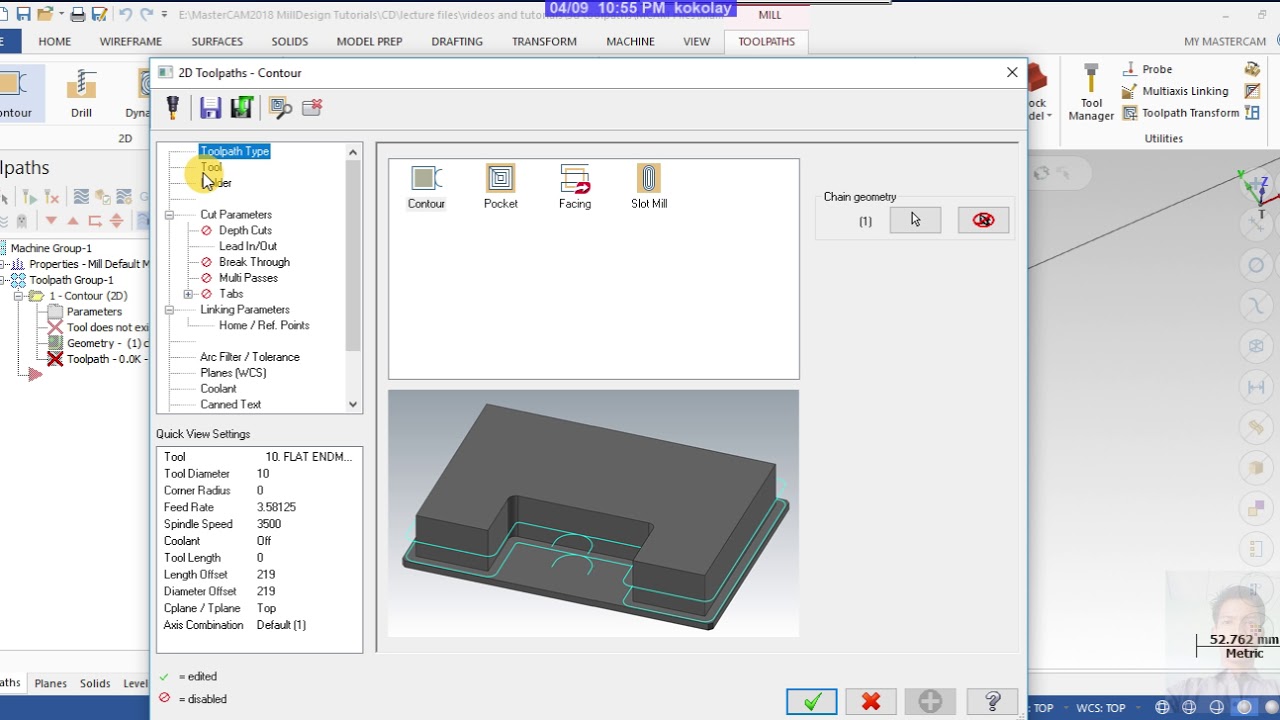Load parameters with the green arrow disk icon

241,108
